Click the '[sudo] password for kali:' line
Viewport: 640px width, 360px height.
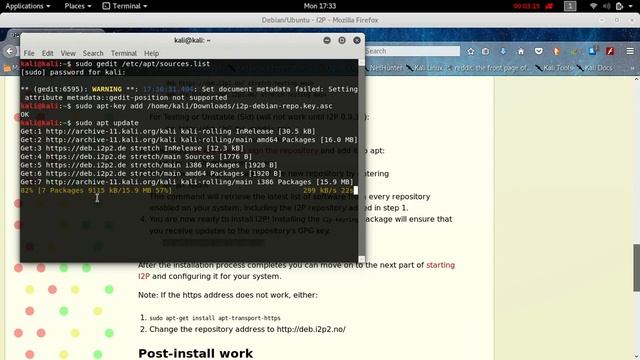pyautogui.click(x=73, y=72)
